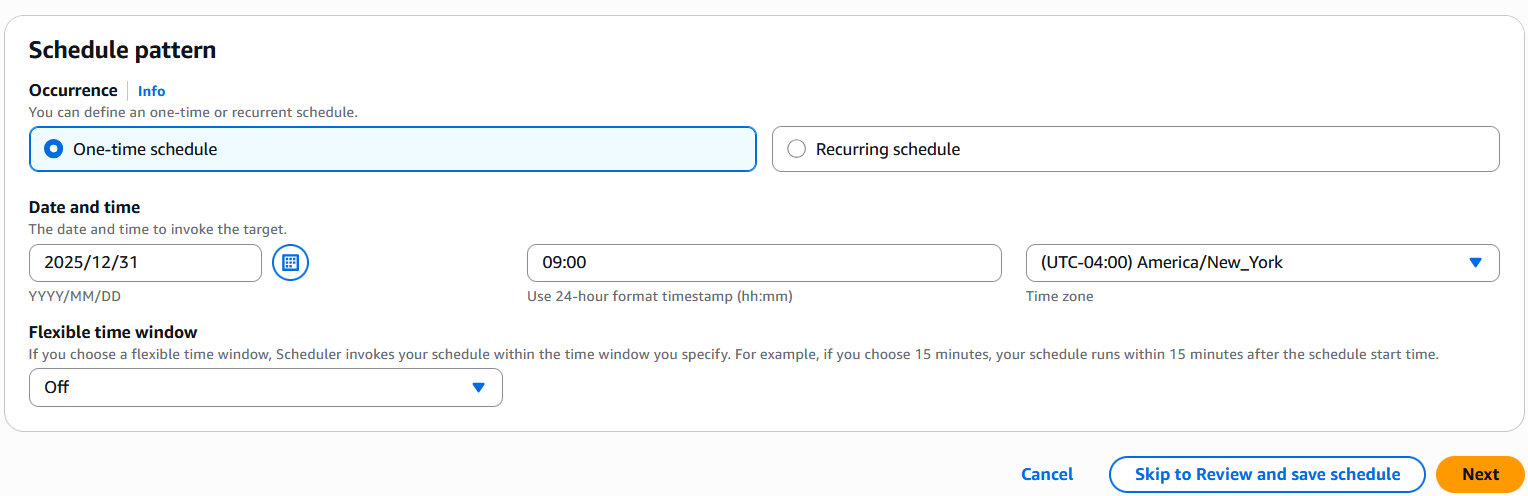
Task: Select the One-time schedule radio button
Action: 54,149
